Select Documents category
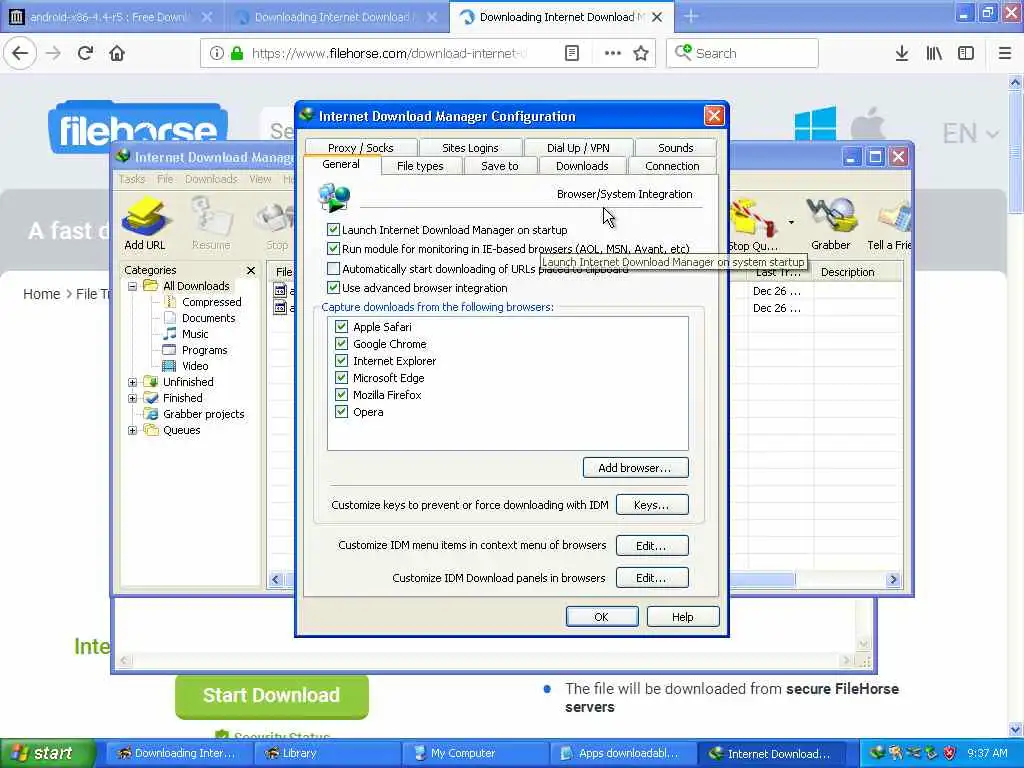 (208, 318)
